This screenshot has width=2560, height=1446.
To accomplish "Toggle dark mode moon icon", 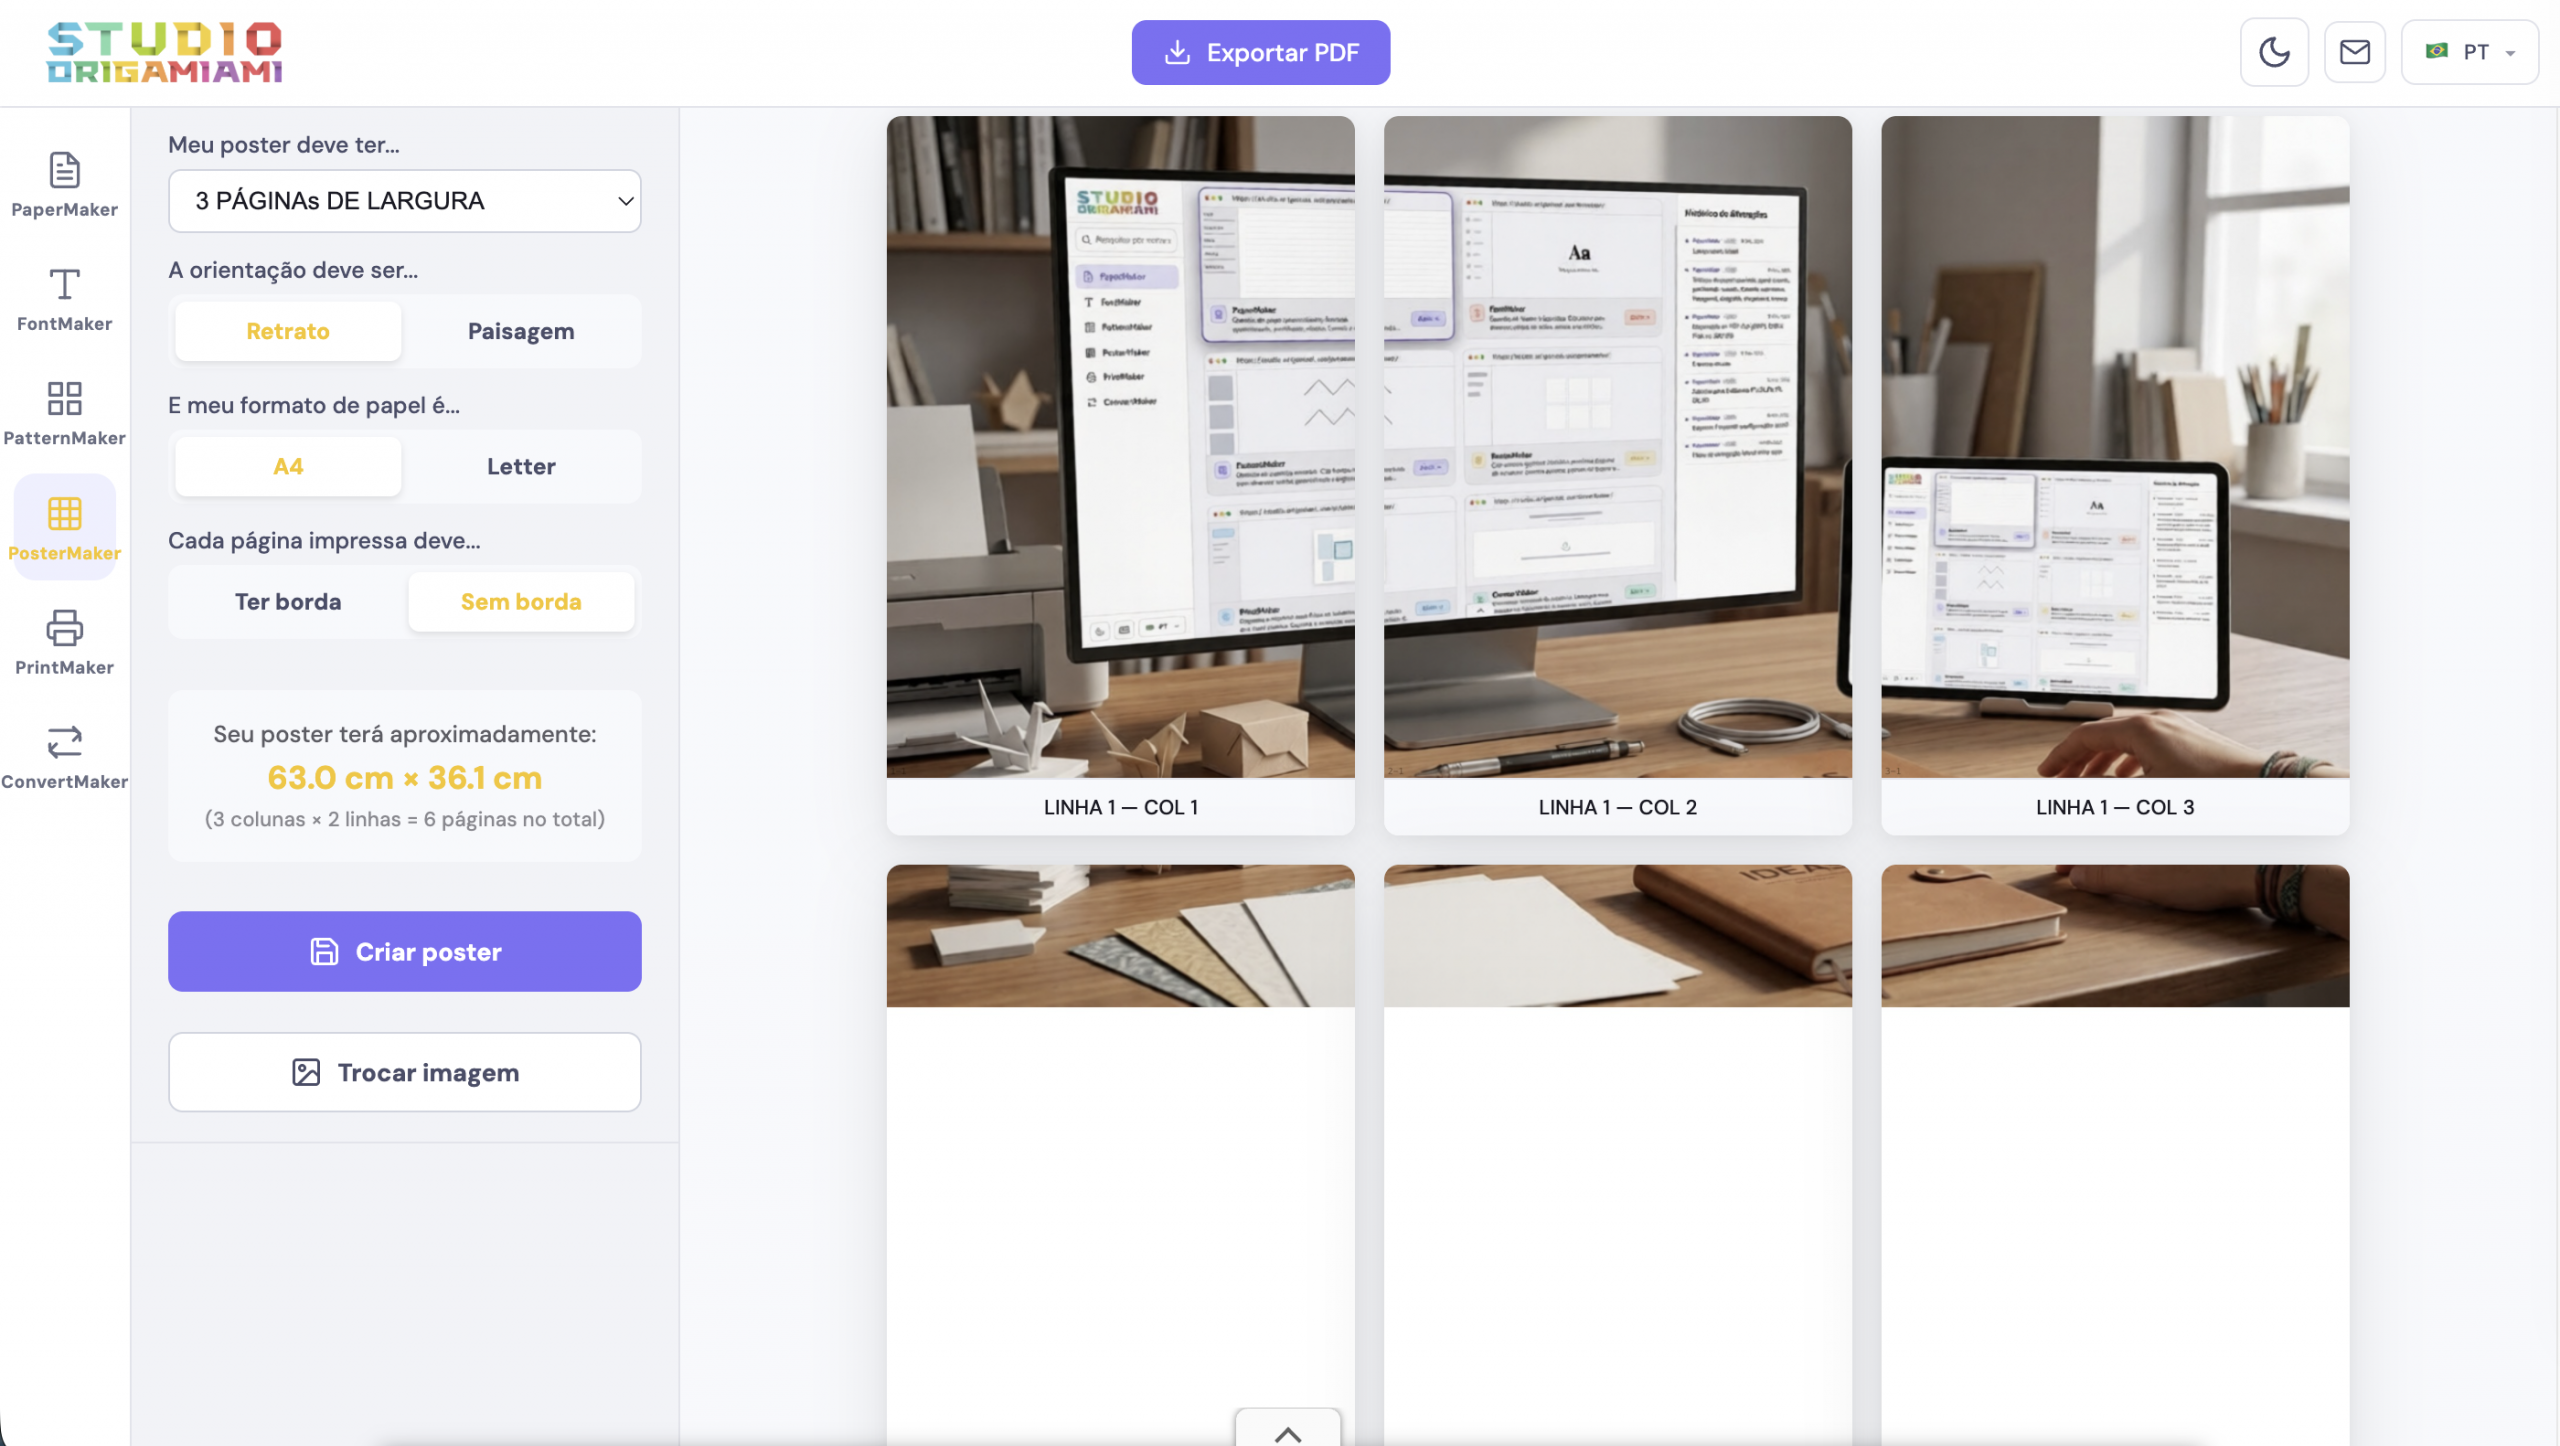I will pyautogui.click(x=2274, y=52).
